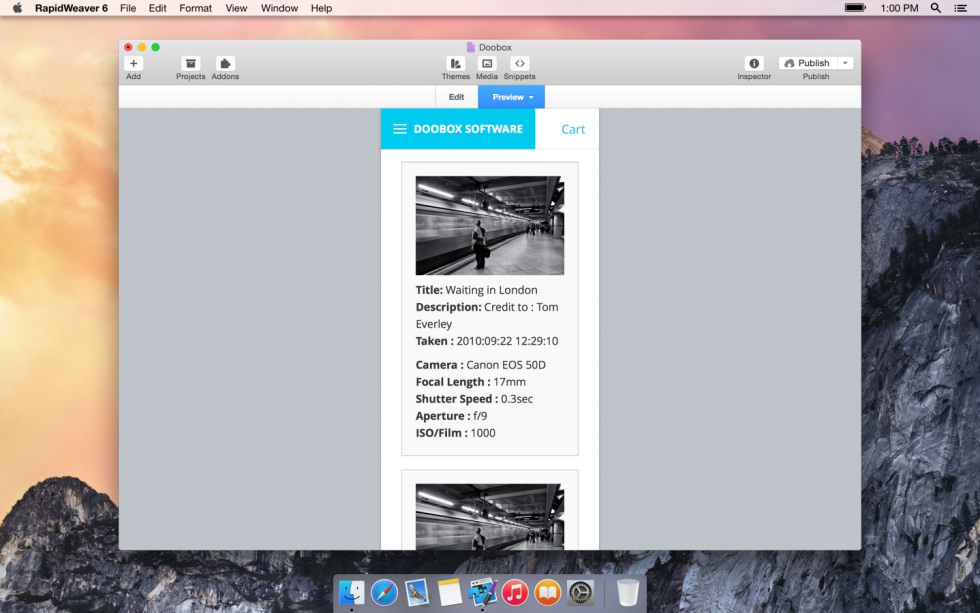Open the Addons puzzle icon
Viewport: 980px width, 613px height.
click(225, 63)
